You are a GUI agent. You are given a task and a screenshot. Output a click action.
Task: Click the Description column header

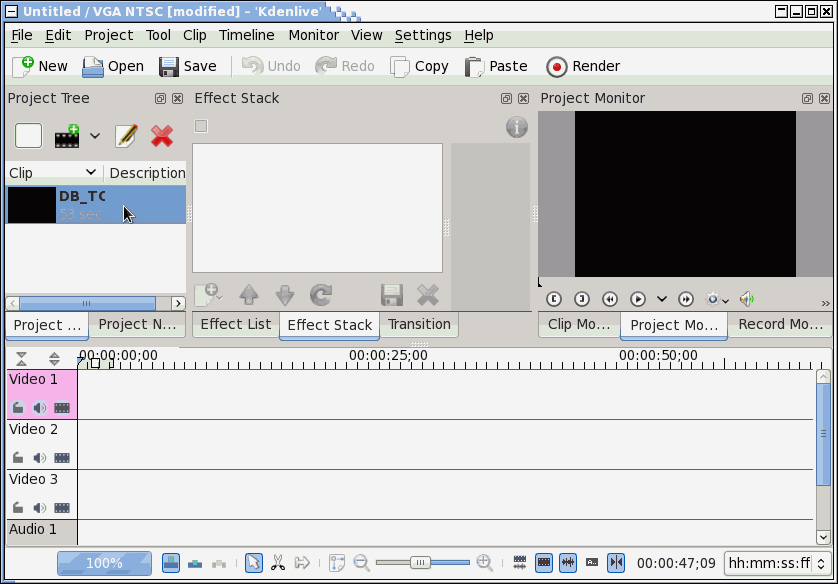[147, 173]
